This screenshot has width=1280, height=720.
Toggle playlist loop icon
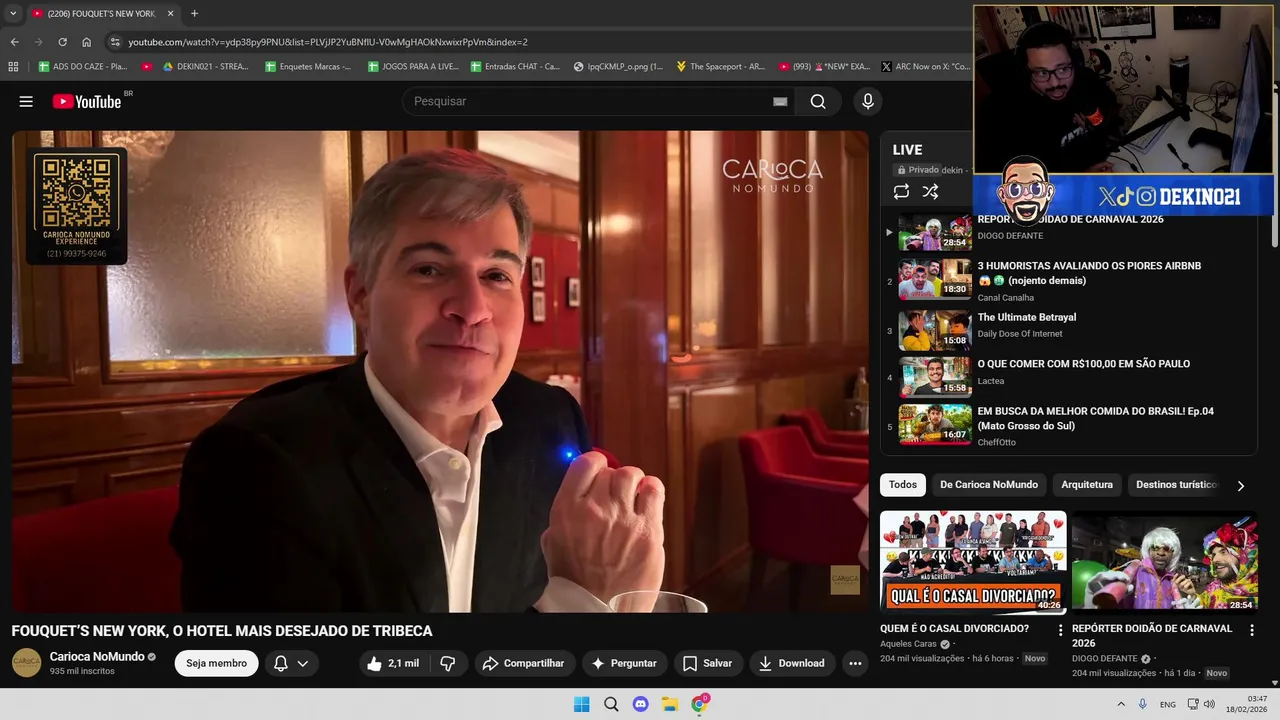901,191
